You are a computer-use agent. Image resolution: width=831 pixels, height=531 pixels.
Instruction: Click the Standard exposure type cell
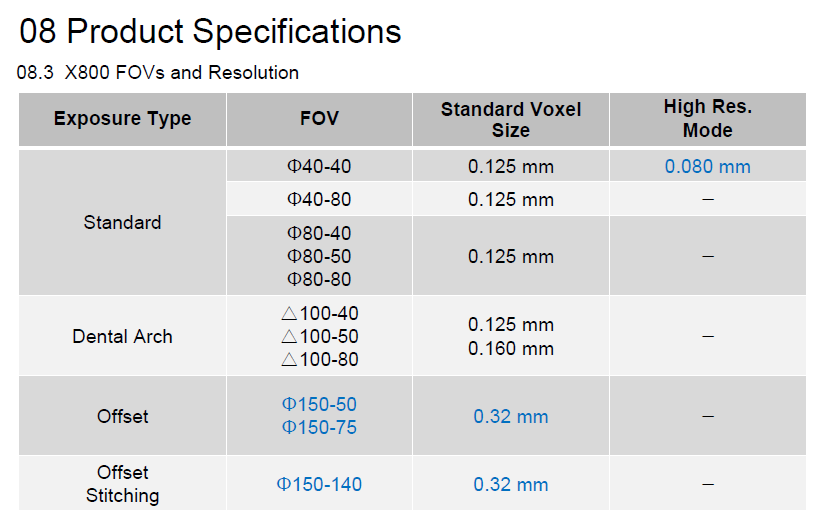[122, 223]
